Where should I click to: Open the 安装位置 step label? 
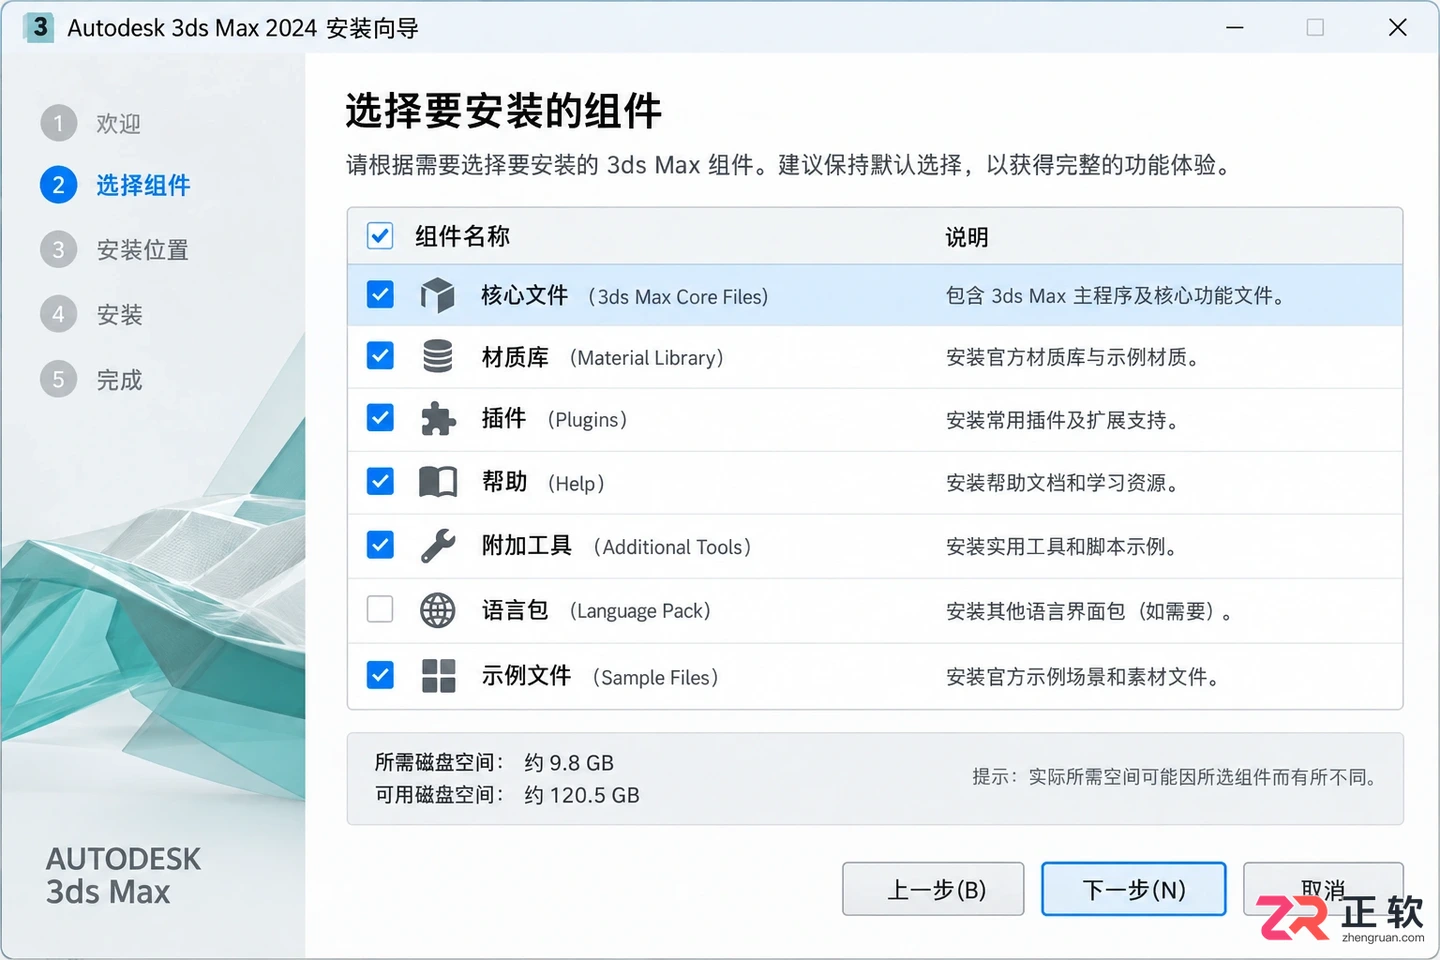(143, 250)
